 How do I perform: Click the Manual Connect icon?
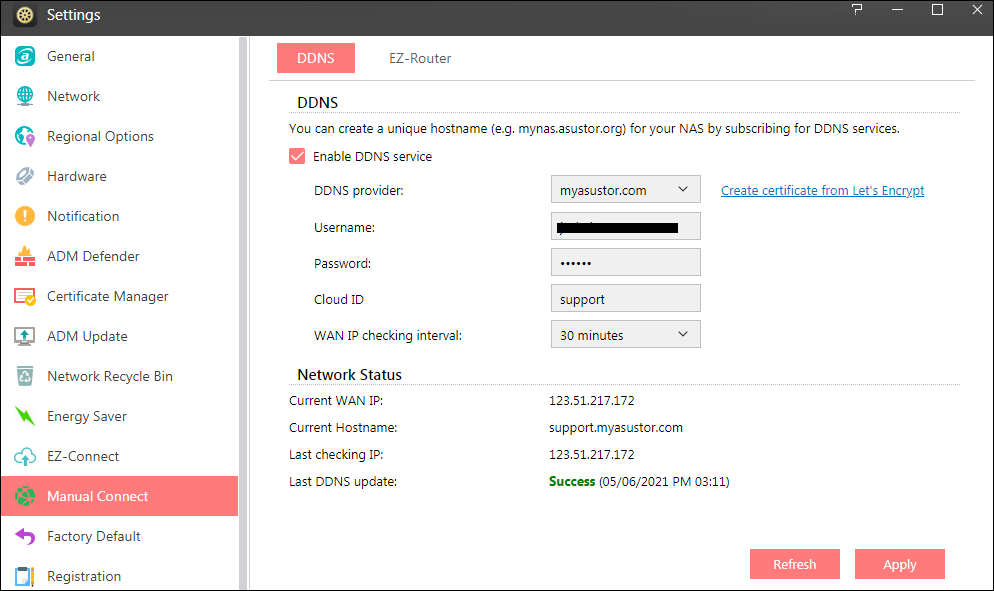tap(25, 496)
